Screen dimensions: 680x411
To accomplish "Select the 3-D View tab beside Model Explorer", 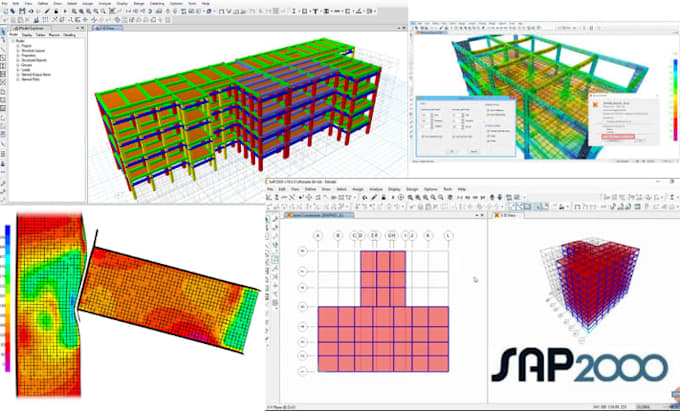I will coord(107,28).
